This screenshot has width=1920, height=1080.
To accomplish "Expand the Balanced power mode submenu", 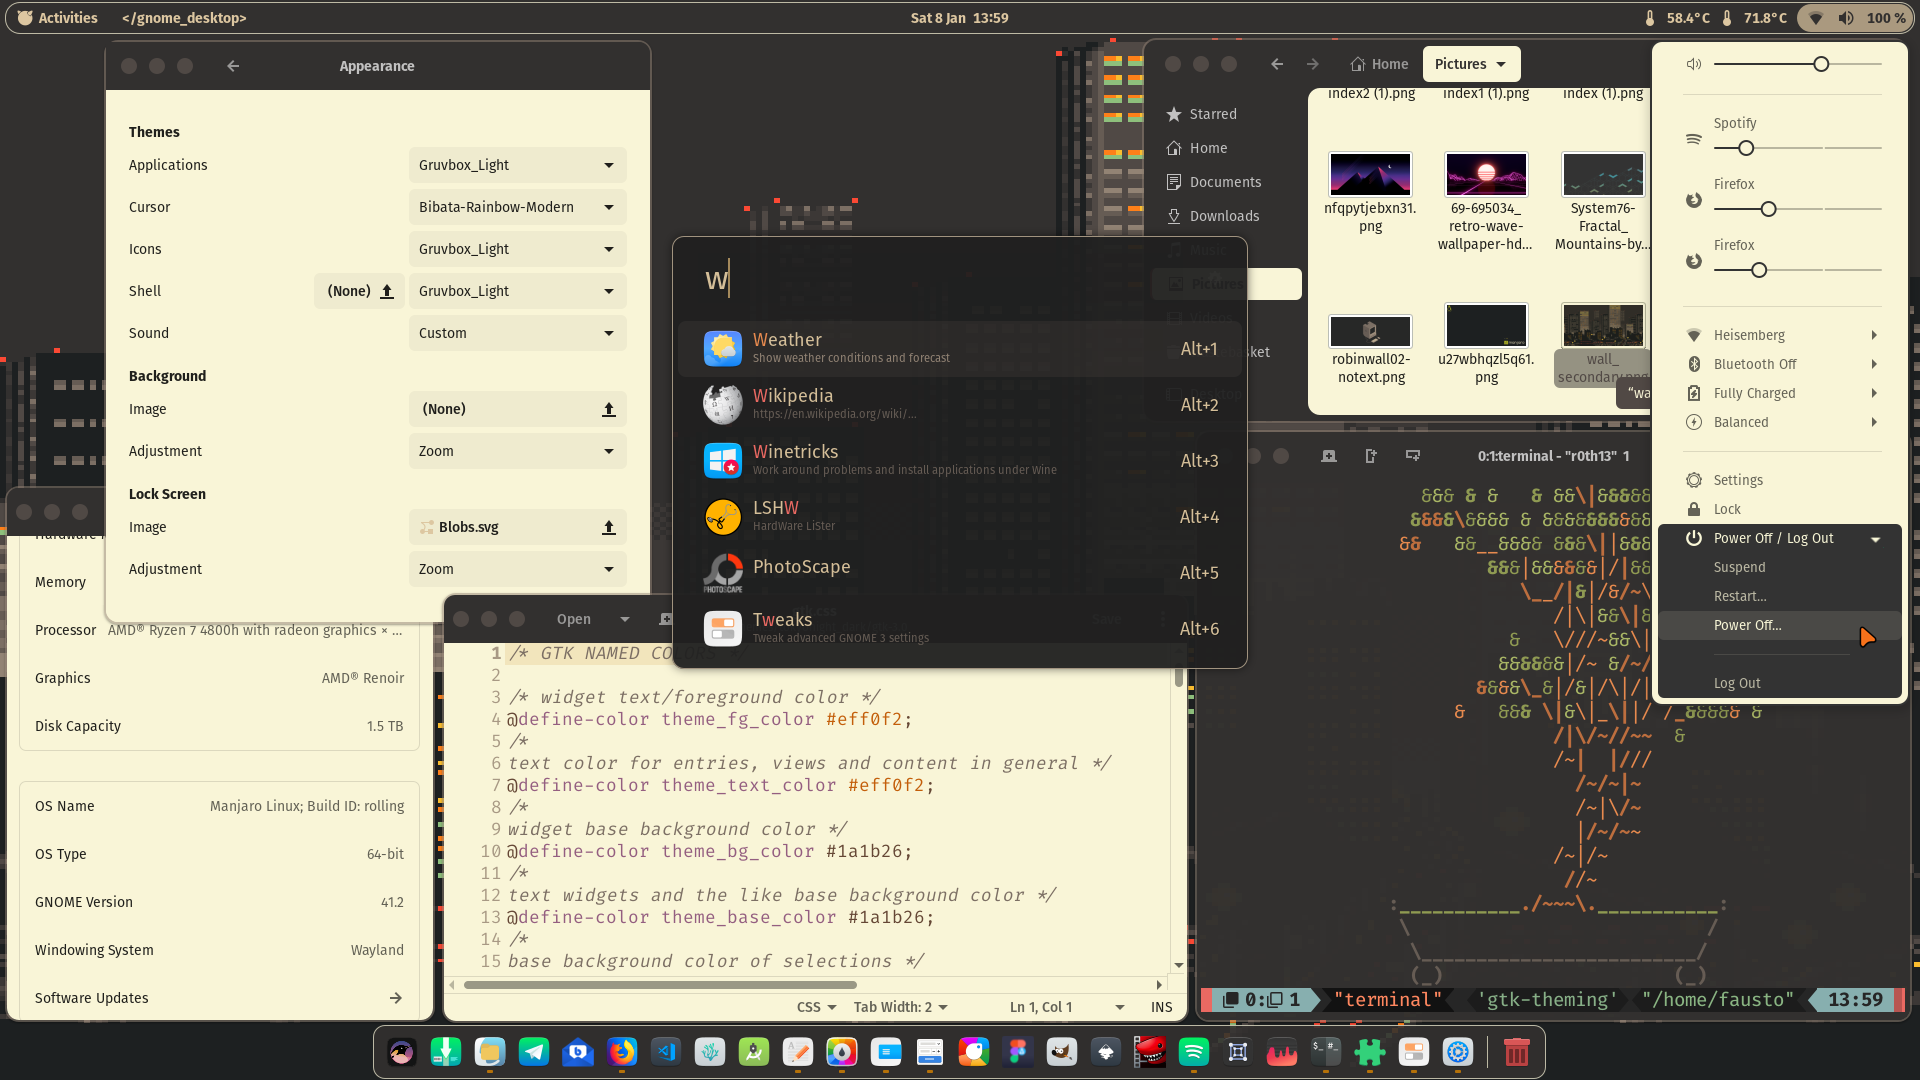I will tap(1780, 422).
